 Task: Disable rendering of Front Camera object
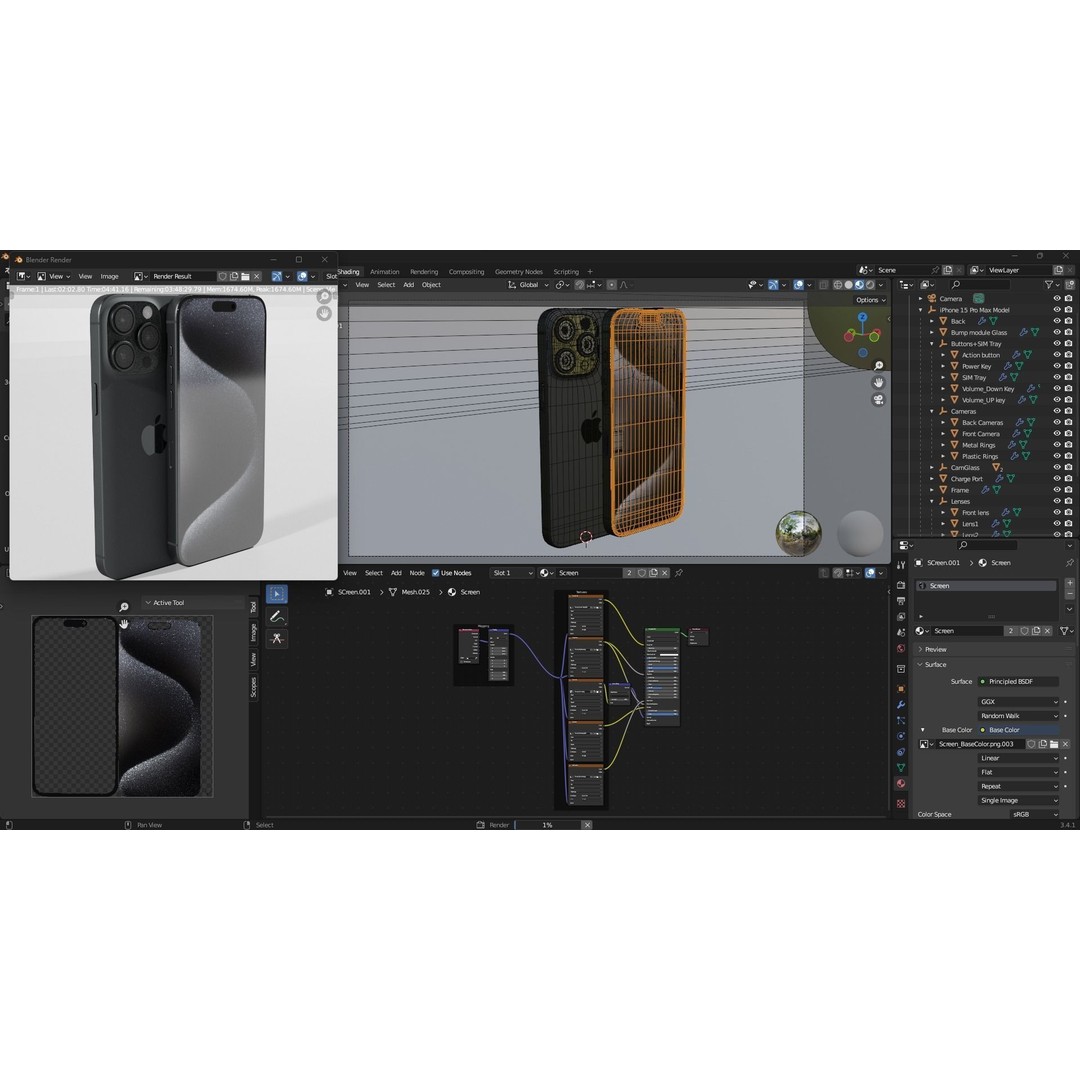[x=1068, y=433]
